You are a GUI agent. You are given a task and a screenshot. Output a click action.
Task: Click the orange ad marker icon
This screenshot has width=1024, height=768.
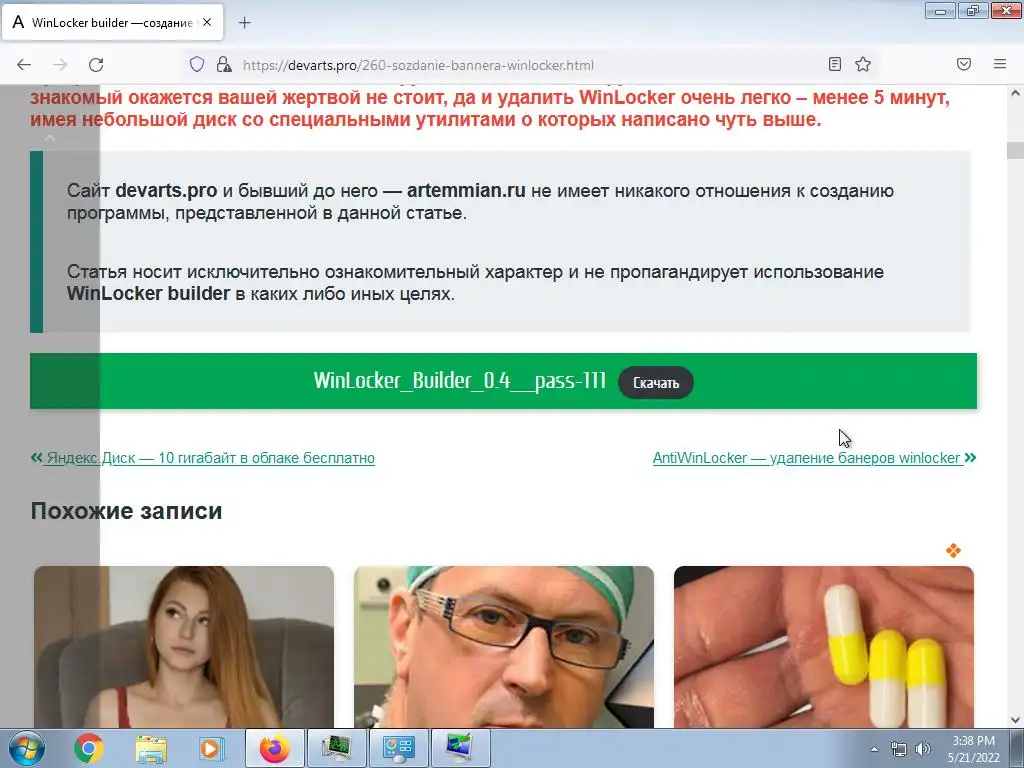pos(953,551)
